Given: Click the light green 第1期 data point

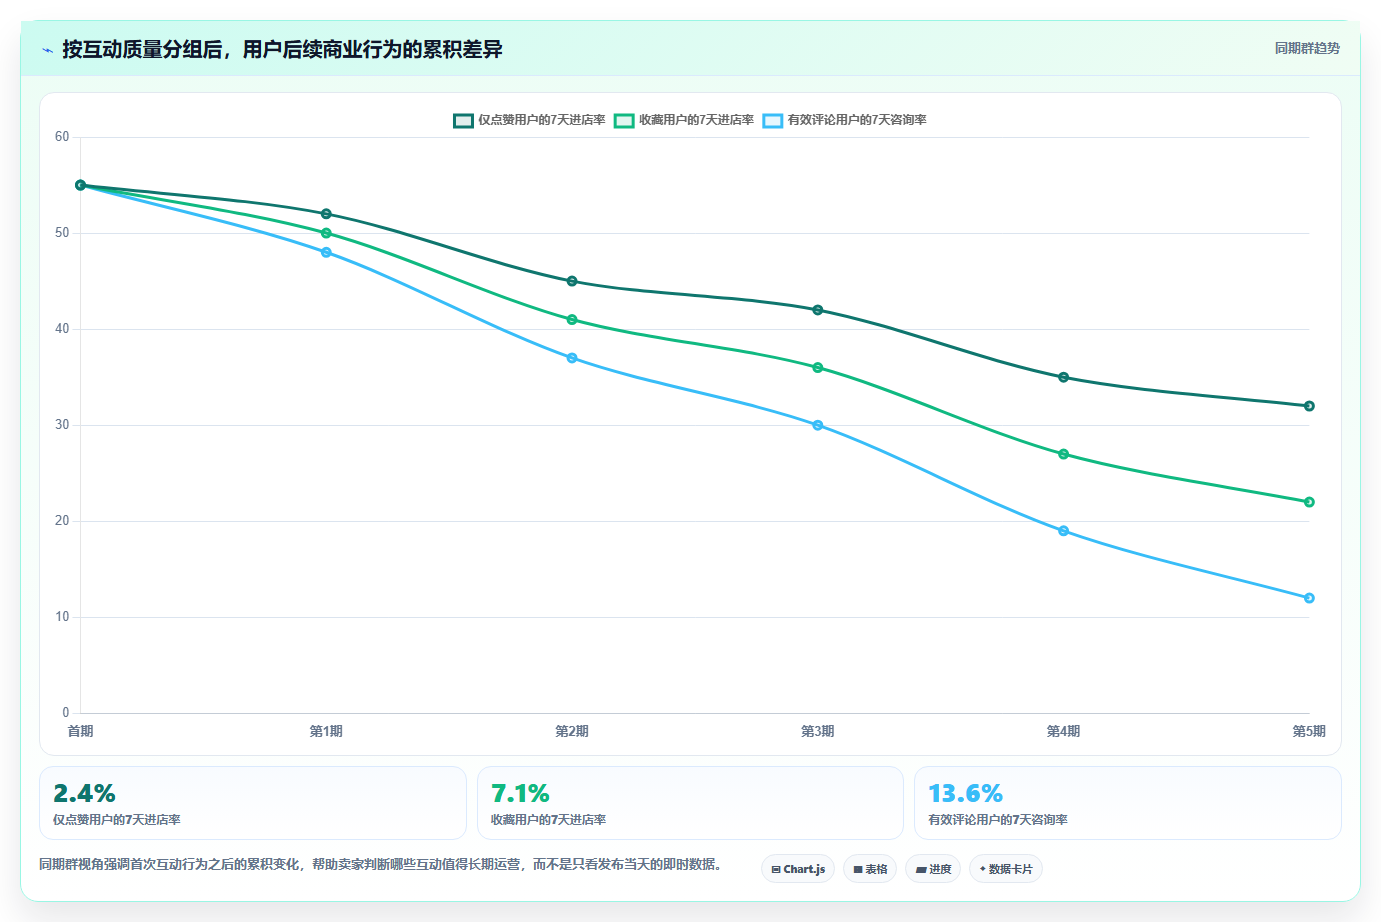Looking at the screenshot, I should coord(326,233).
